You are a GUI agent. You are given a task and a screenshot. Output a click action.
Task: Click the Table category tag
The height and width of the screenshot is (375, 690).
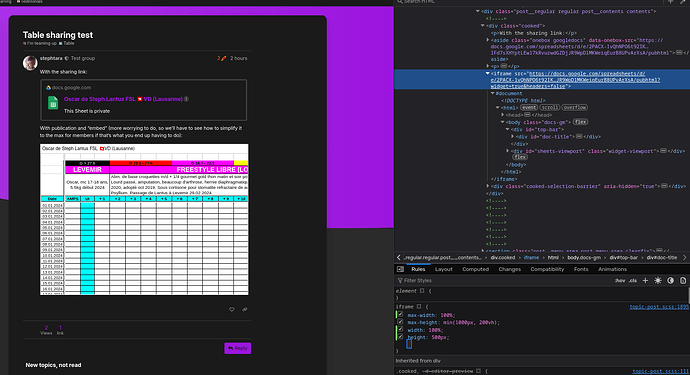click(x=66, y=44)
